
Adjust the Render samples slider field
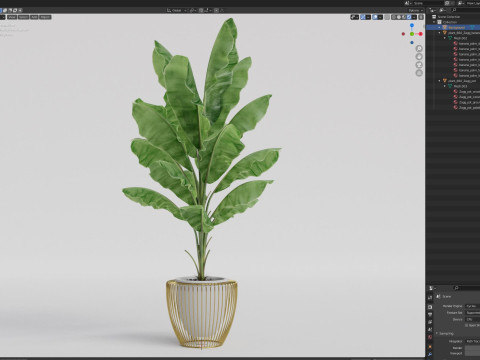(472, 348)
